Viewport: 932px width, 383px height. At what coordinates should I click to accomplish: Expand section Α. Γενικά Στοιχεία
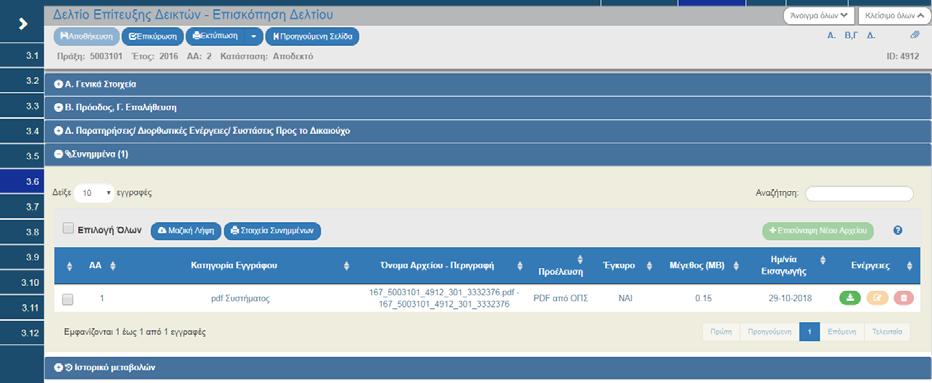pyautogui.click(x=489, y=84)
